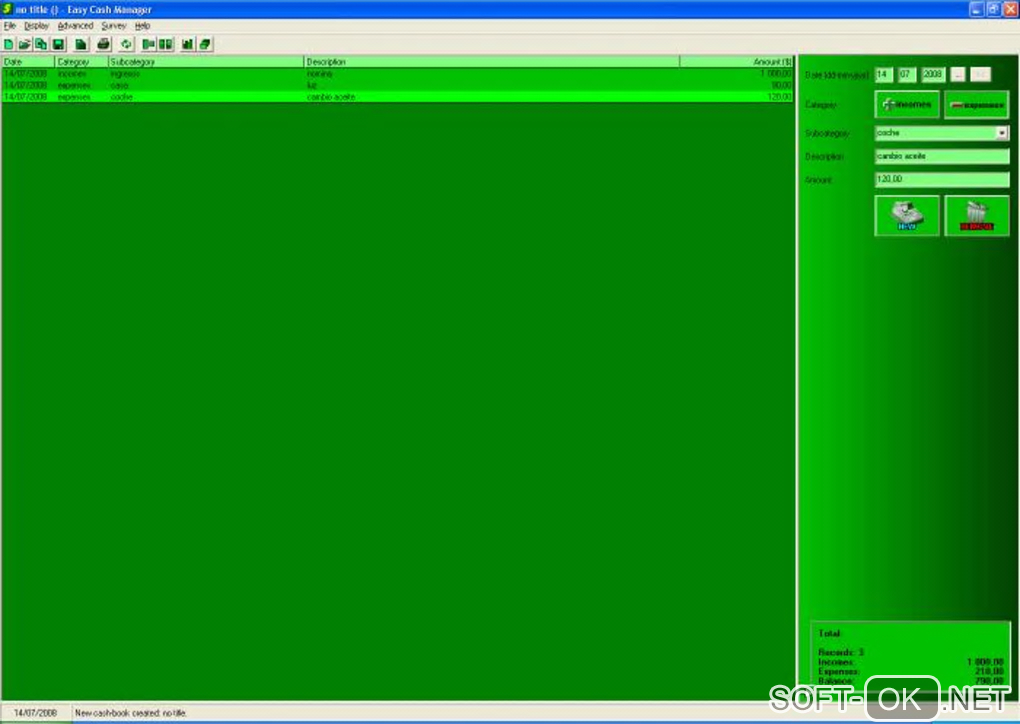Click the dark page icon right of the floppy disk
This screenshot has width=1020, height=724.
click(x=81, y=44)
